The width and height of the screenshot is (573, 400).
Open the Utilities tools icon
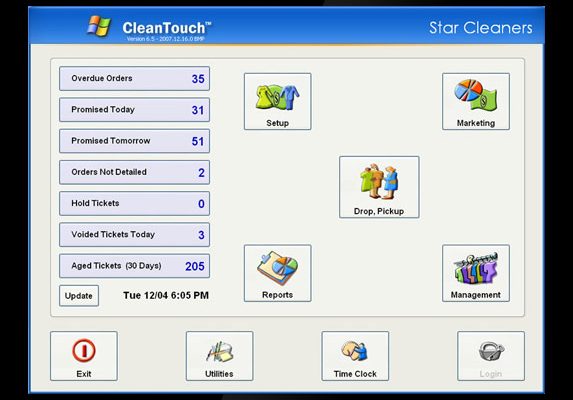tap(219, 351)
